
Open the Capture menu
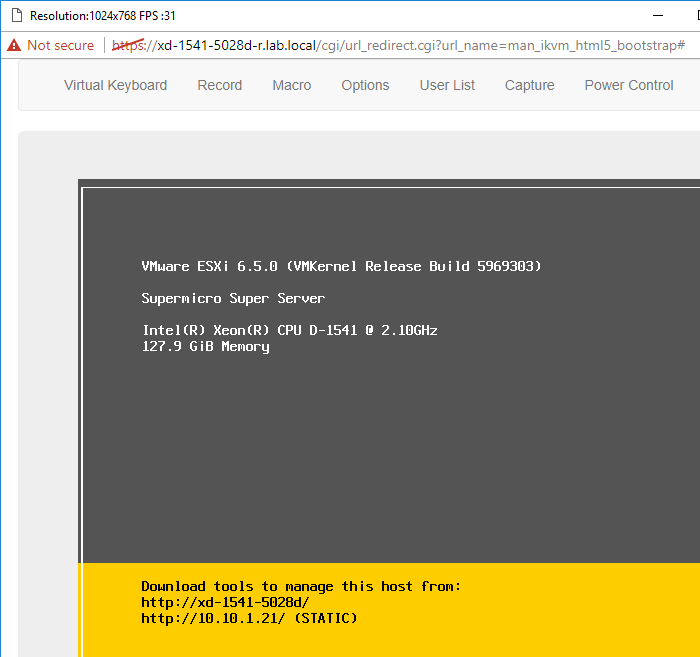(529, 85)
